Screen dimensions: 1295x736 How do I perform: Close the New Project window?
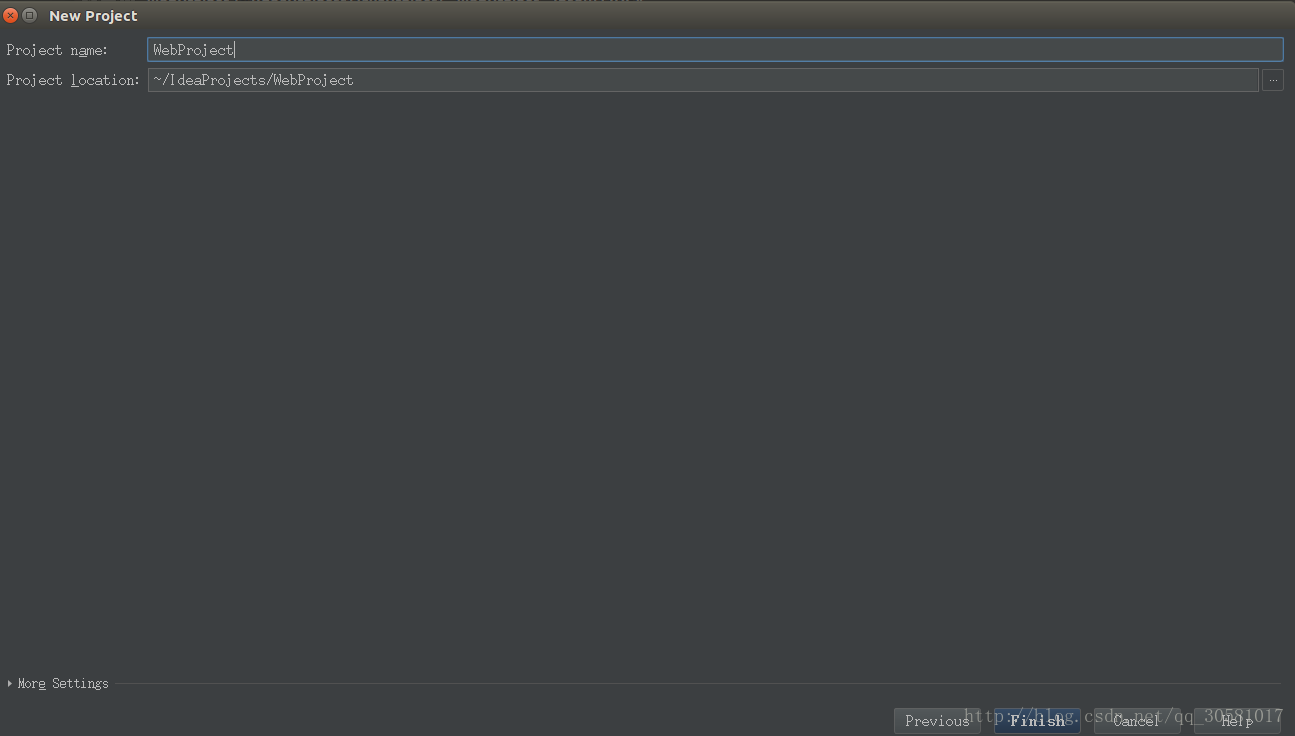[x=11, y=15]
